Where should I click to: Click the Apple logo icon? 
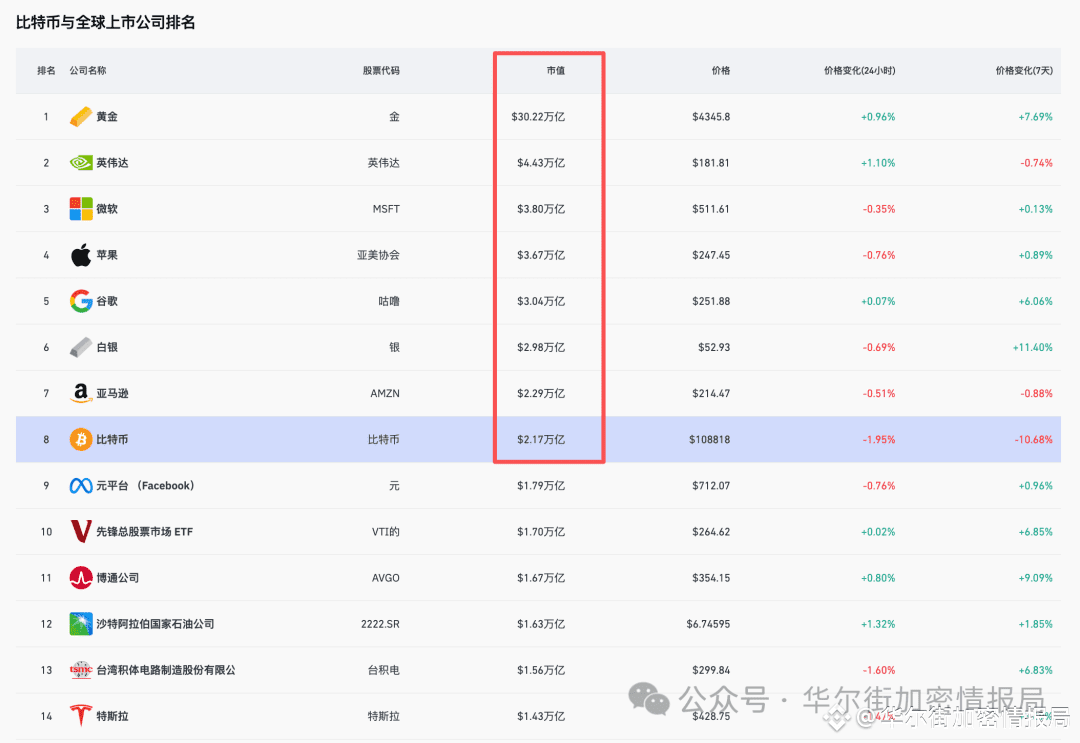pos(81,255)
